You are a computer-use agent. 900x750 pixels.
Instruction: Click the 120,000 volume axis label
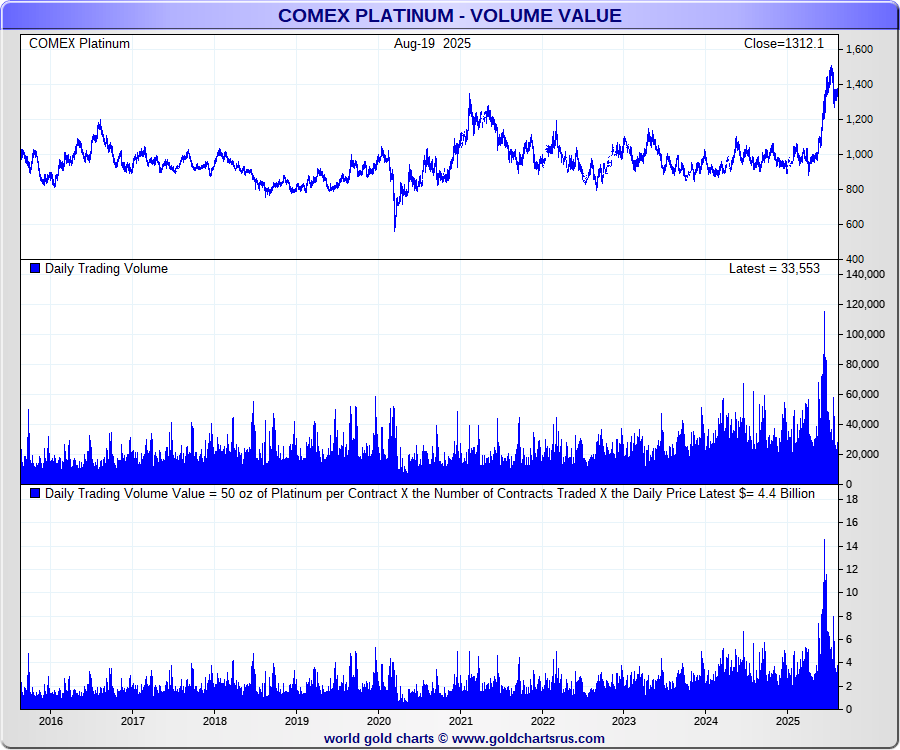[865, 304]
